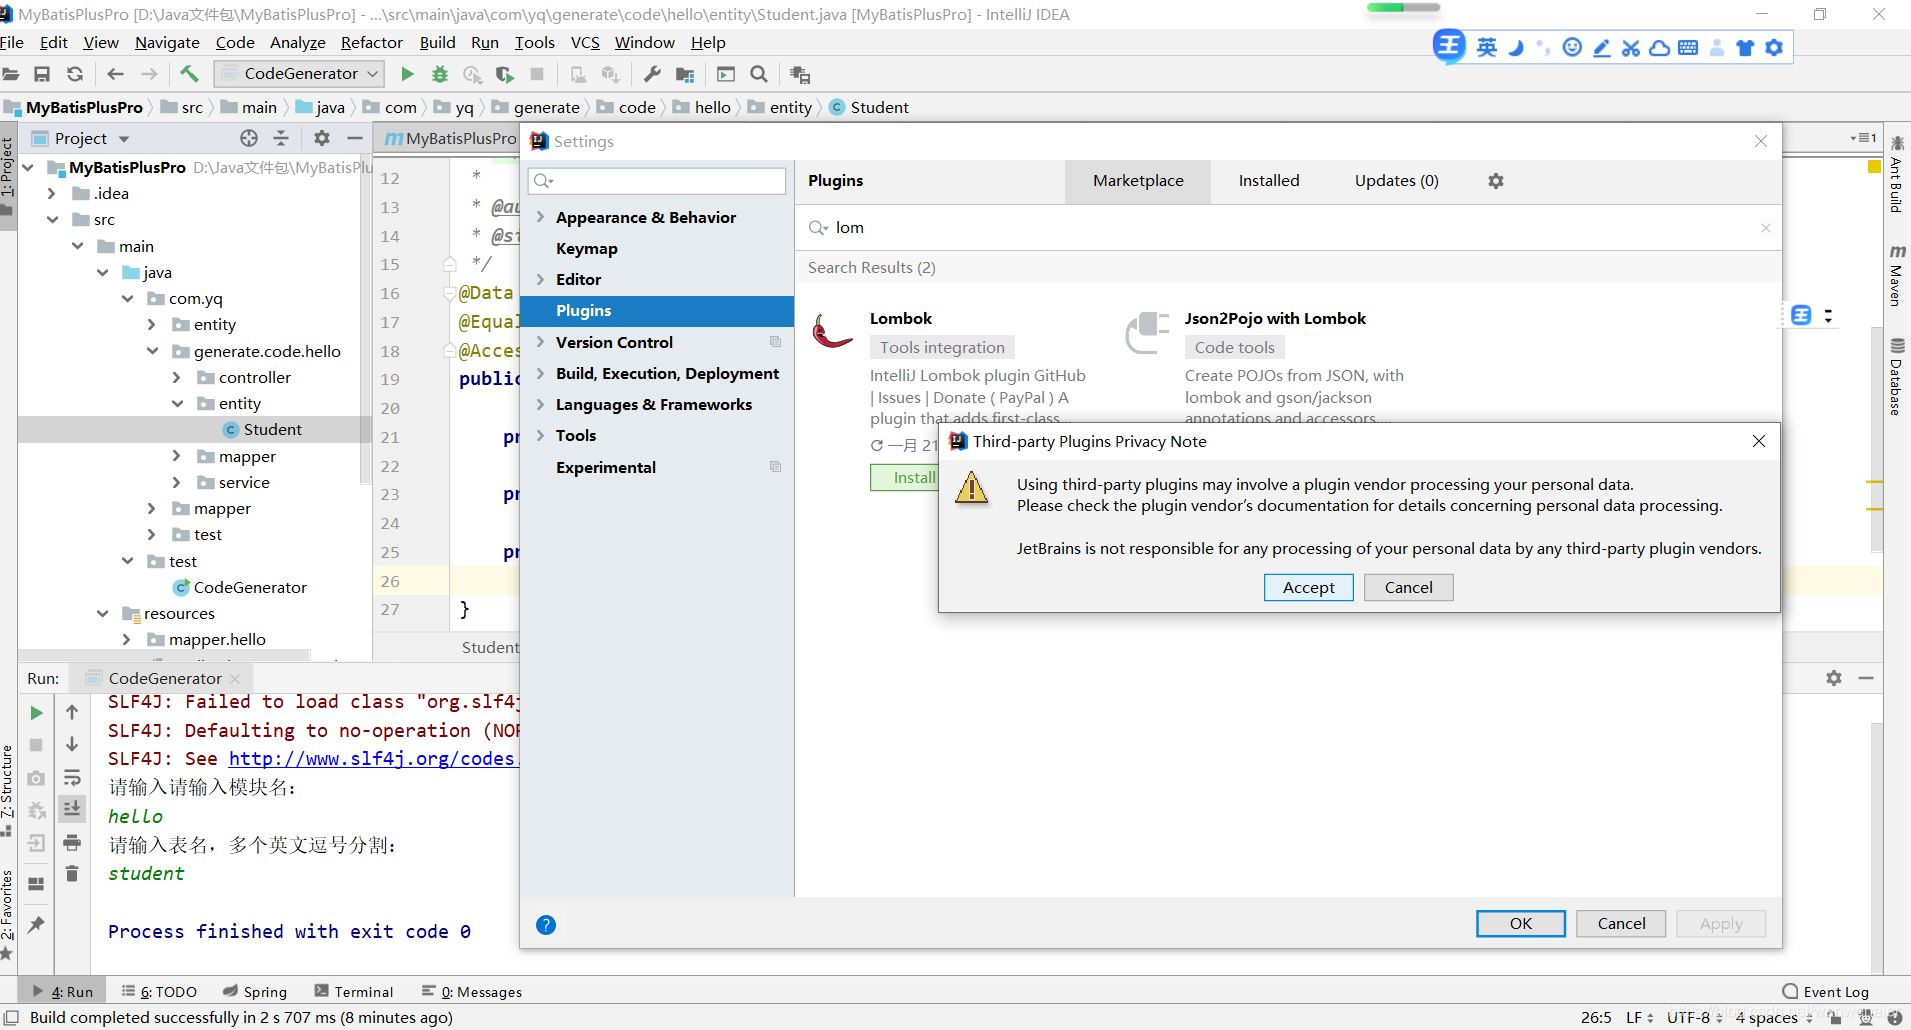Image resolution: width=1911 pixels, height=1030 pixels.
Task: Click the plugins settings gear icon
Action: (1495, 181)
